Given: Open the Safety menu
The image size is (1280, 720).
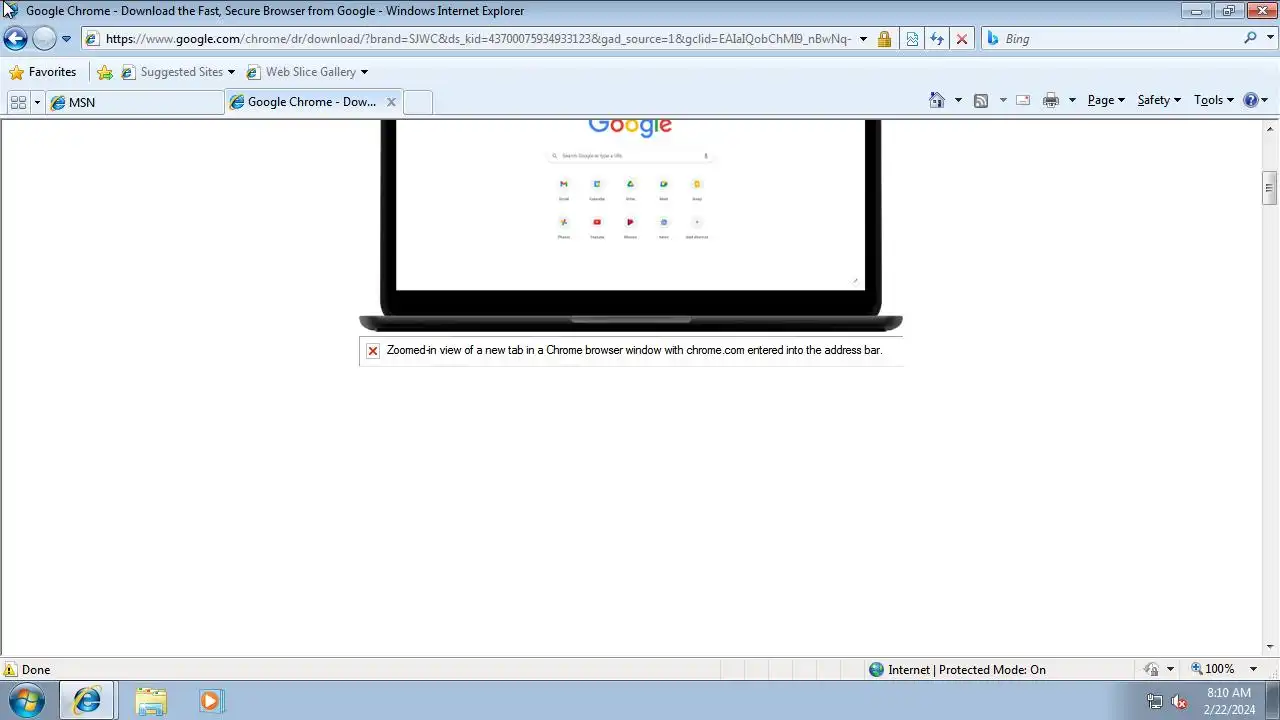Looking at the screenshot, I should coord(1159,100).
